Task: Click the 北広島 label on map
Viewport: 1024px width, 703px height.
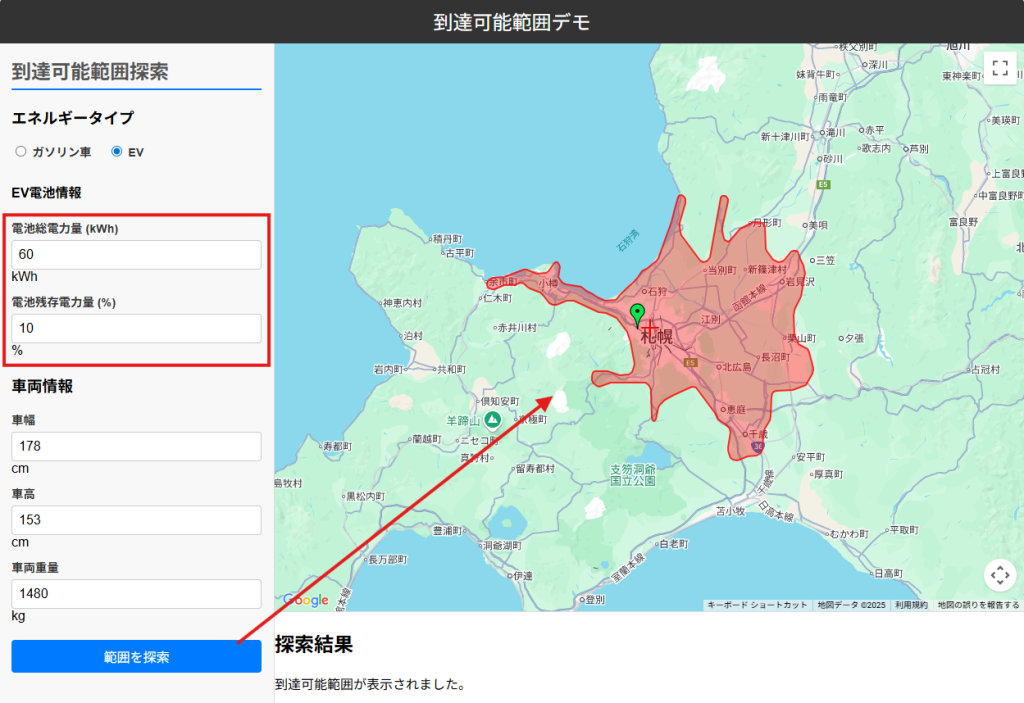Action: (737, 367)
